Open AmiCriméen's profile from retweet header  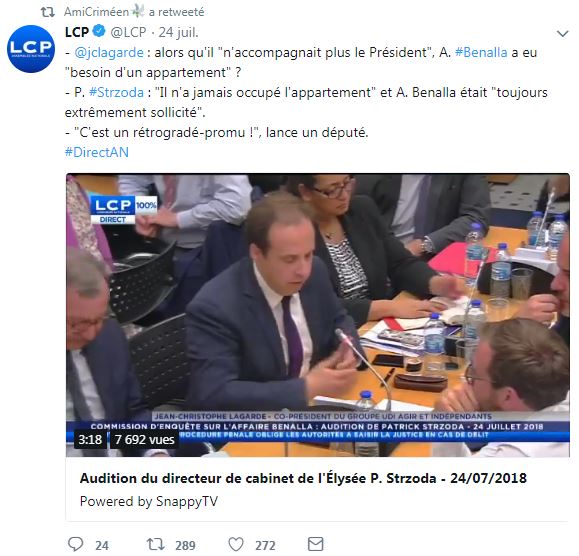pyautogui.click(x=96, y=12)
